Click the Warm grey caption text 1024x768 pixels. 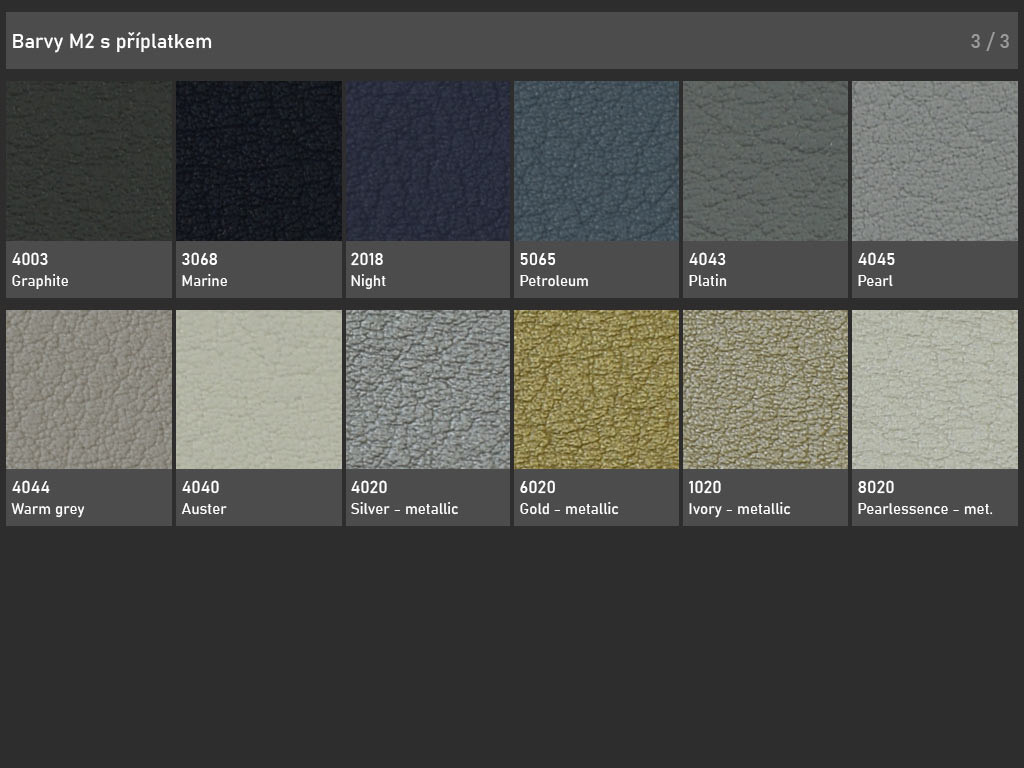[x=48, y=509]
